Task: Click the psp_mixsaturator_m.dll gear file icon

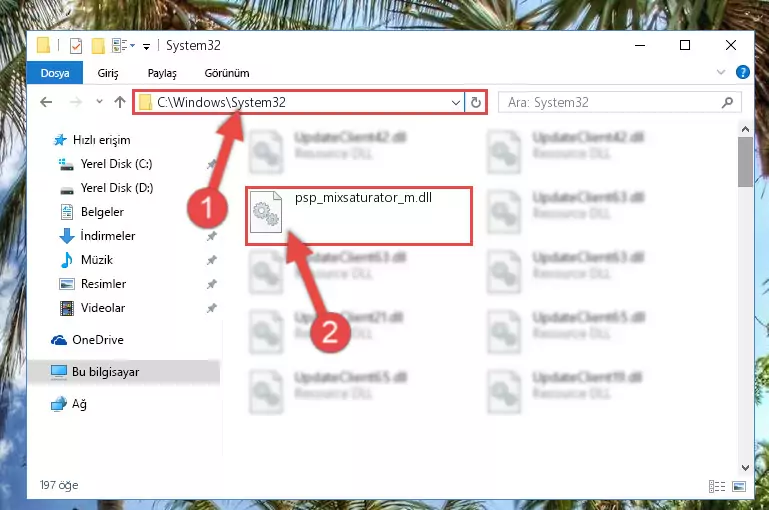Action: pyautogui.click(x=266, y=212)
